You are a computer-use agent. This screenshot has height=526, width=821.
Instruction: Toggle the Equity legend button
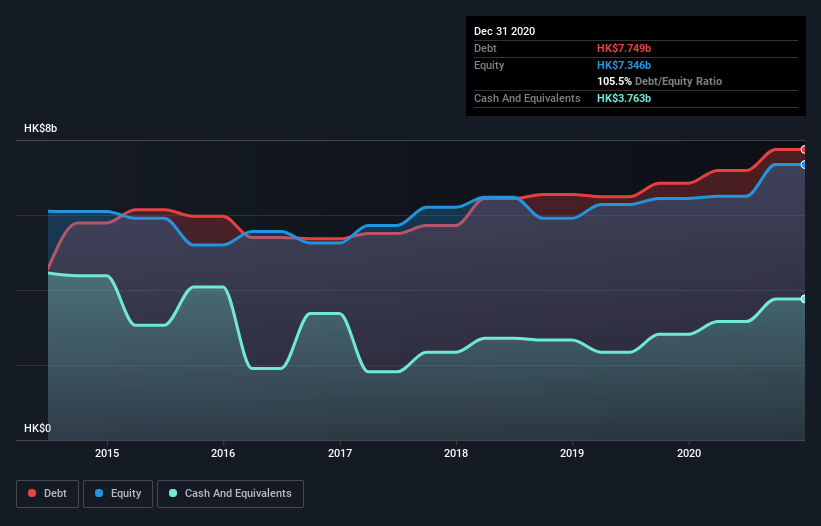pyautogui.click(x=118, y=494)
